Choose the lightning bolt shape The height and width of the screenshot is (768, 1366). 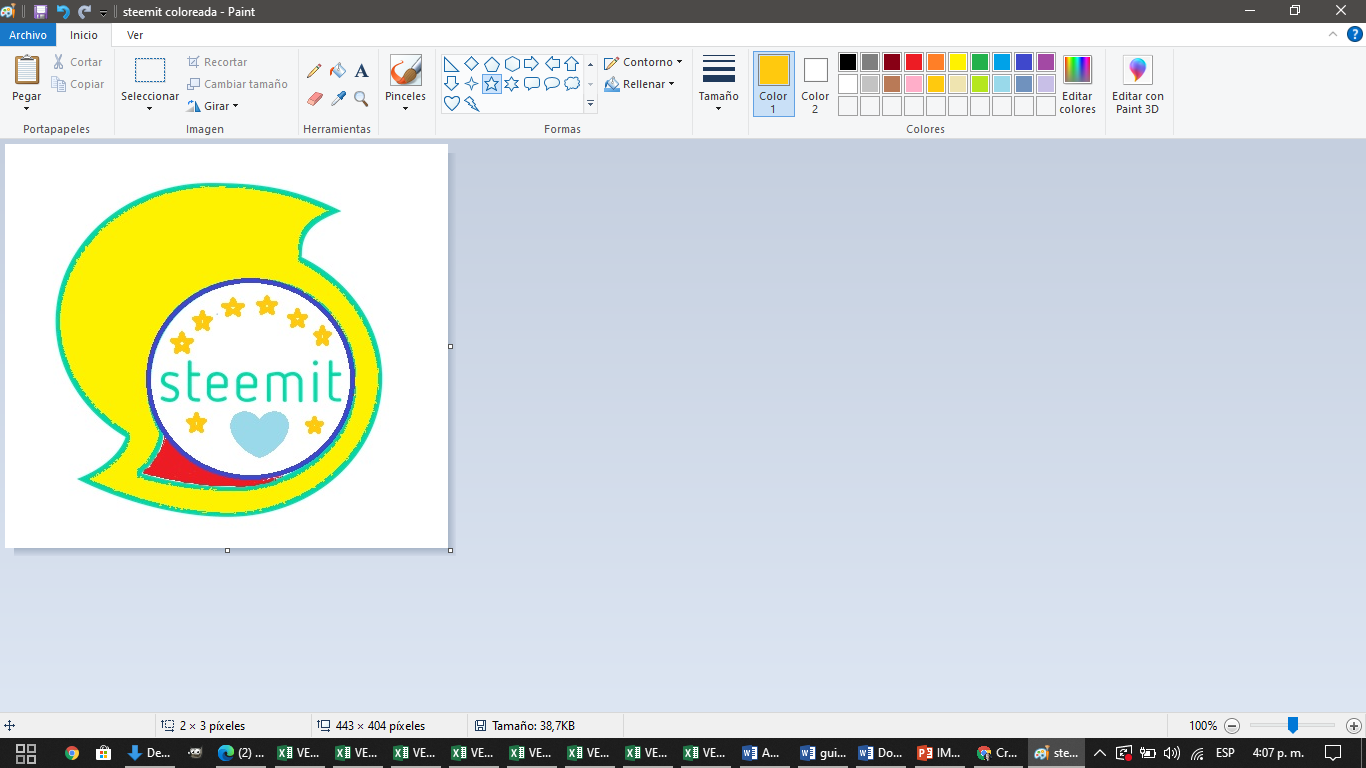point(472,103)
